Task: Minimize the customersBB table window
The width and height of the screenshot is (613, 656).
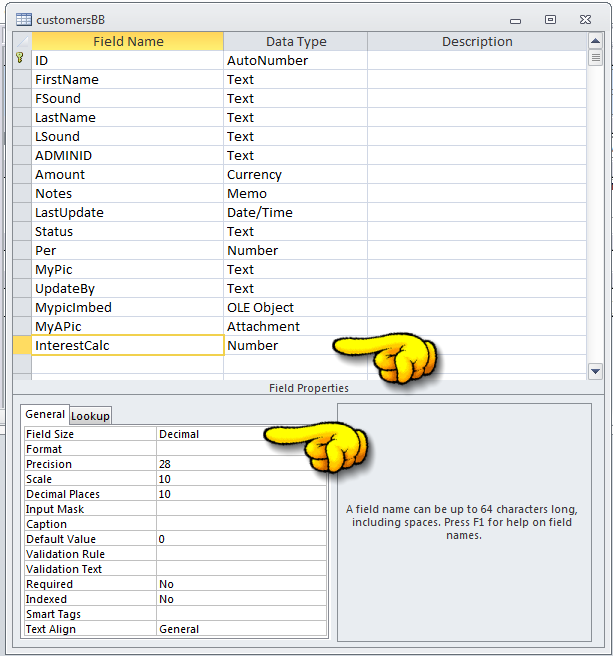Action: pyautogui.click(x=515, y=18)
